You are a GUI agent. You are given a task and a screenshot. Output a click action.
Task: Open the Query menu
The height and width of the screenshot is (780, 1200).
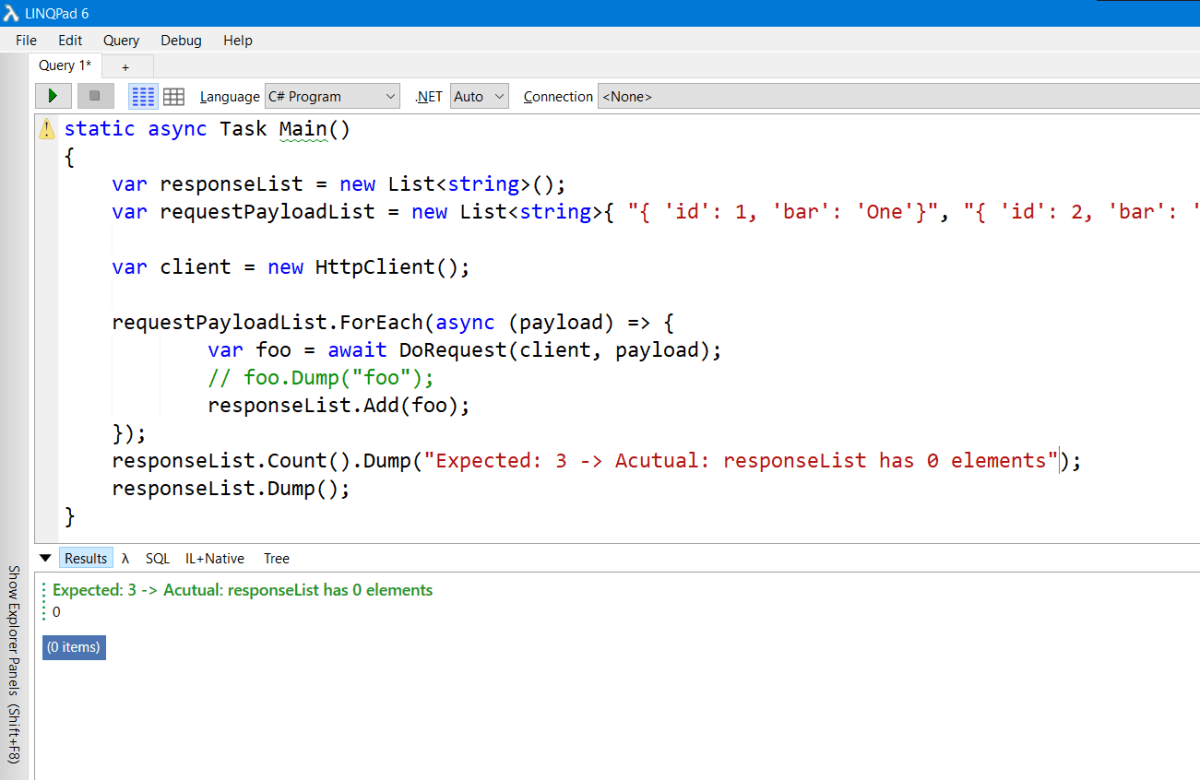pos(121,40)
